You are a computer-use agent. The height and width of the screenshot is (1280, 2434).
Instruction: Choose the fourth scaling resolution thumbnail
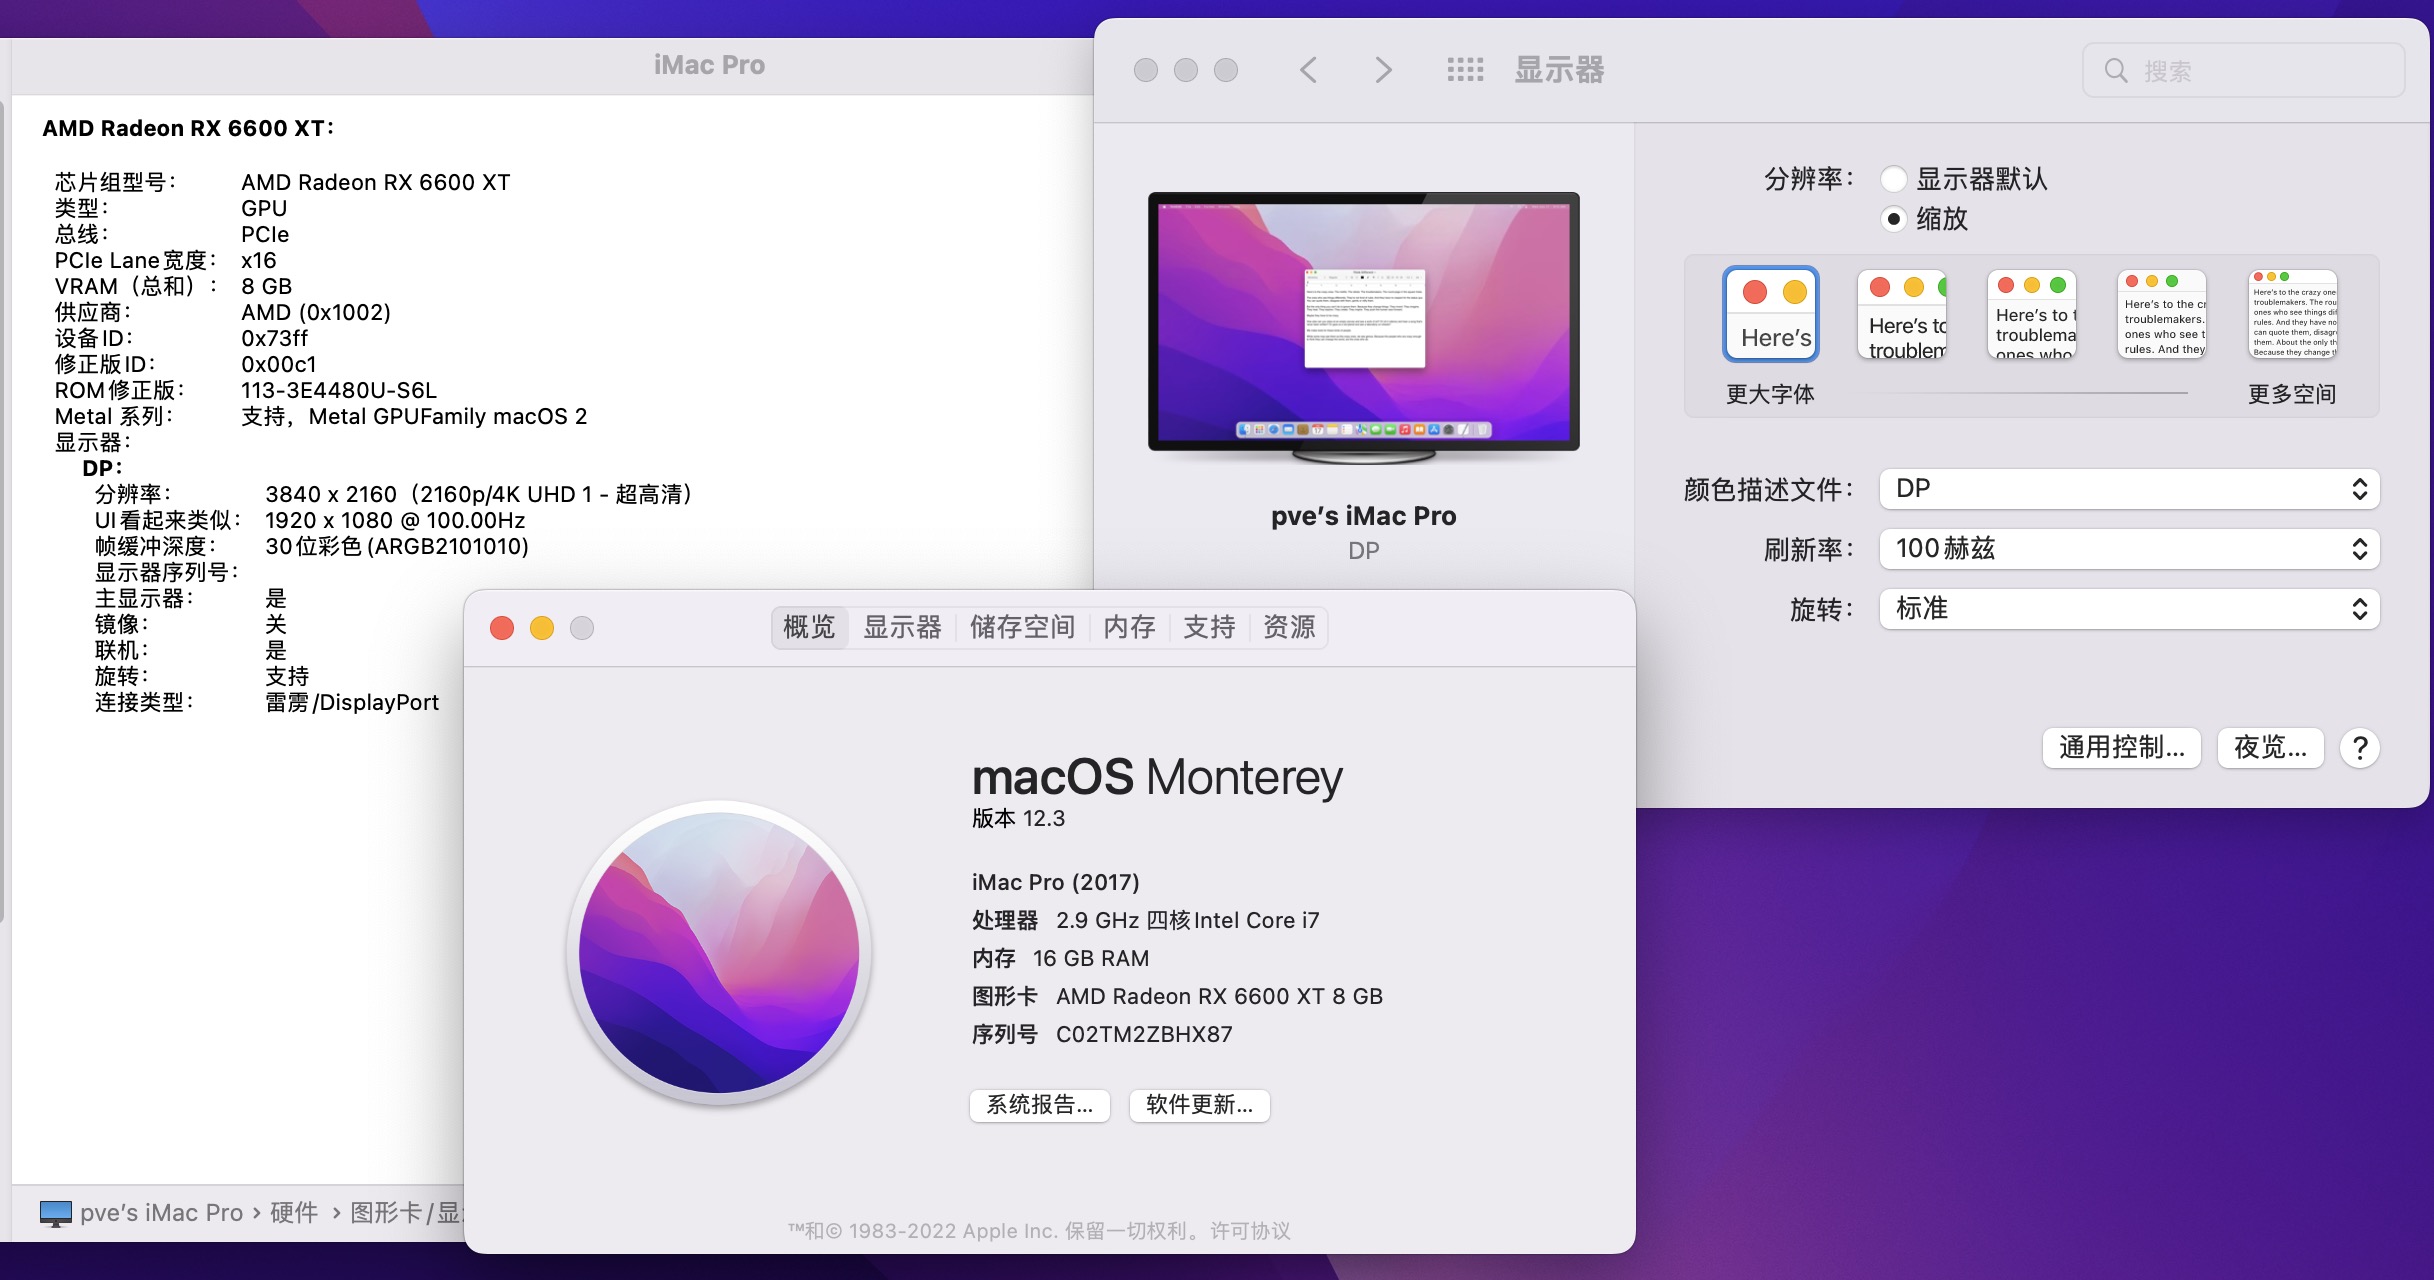pos(2162,314)
